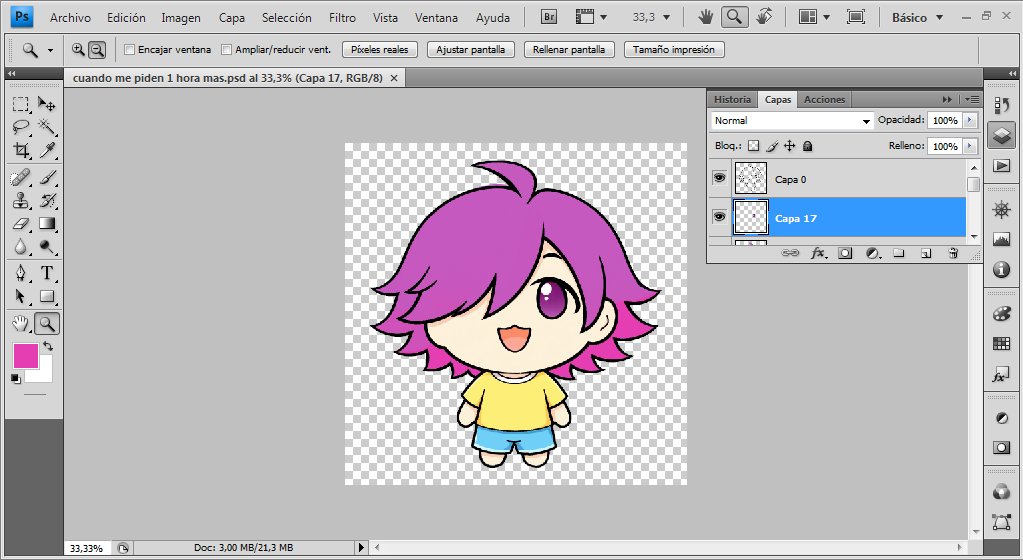
Task: Select the Lasso tool
Action: pos(21,127)
